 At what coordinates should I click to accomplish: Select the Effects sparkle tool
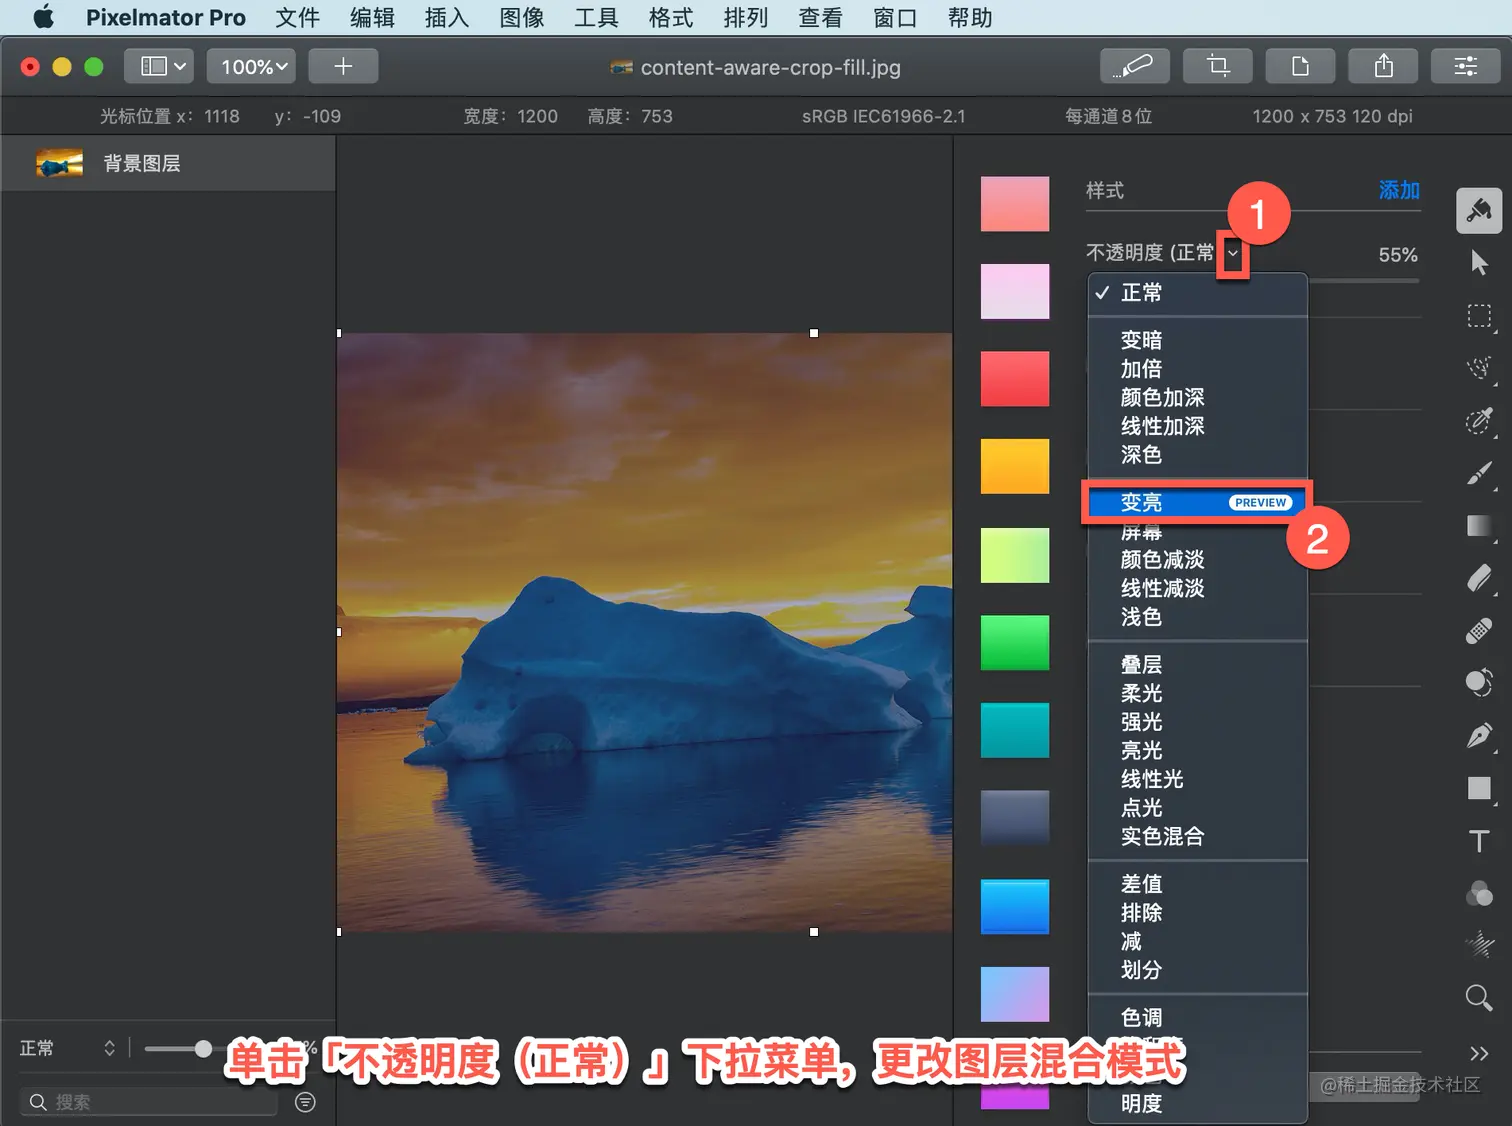click(1479, 944)
